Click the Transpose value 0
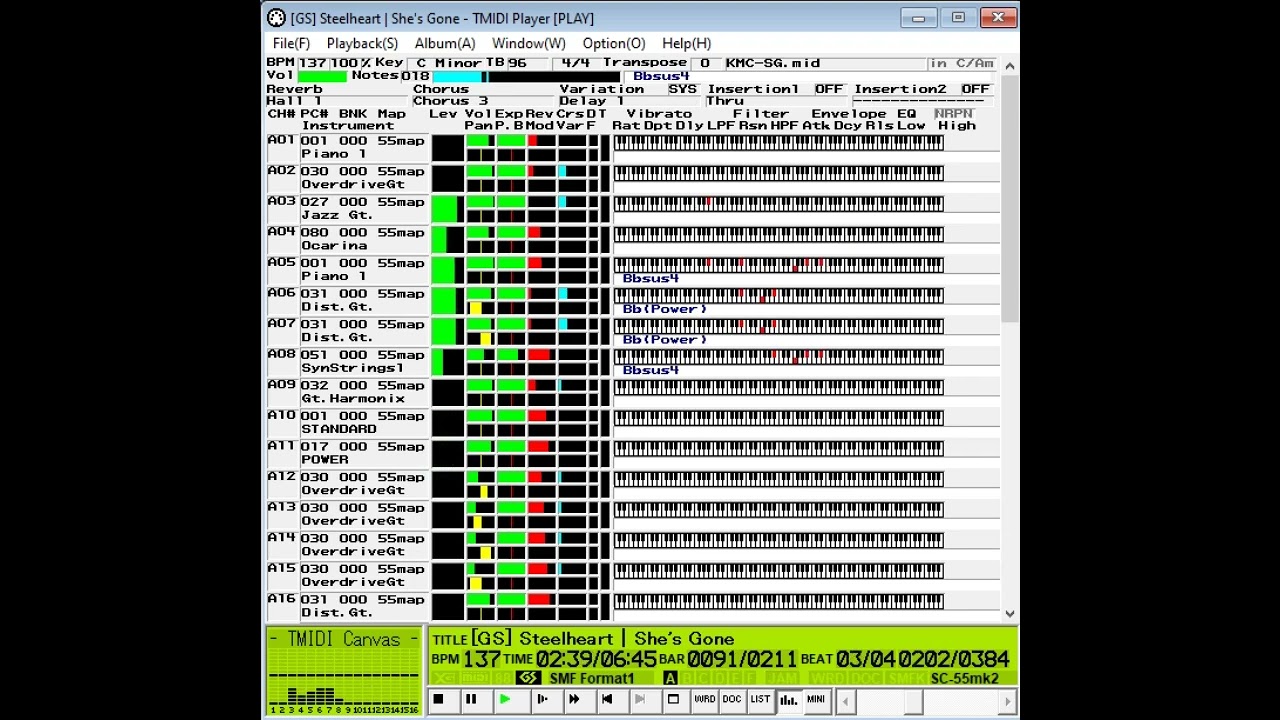This screenshot has width=1280, height=720. [704, 63]
